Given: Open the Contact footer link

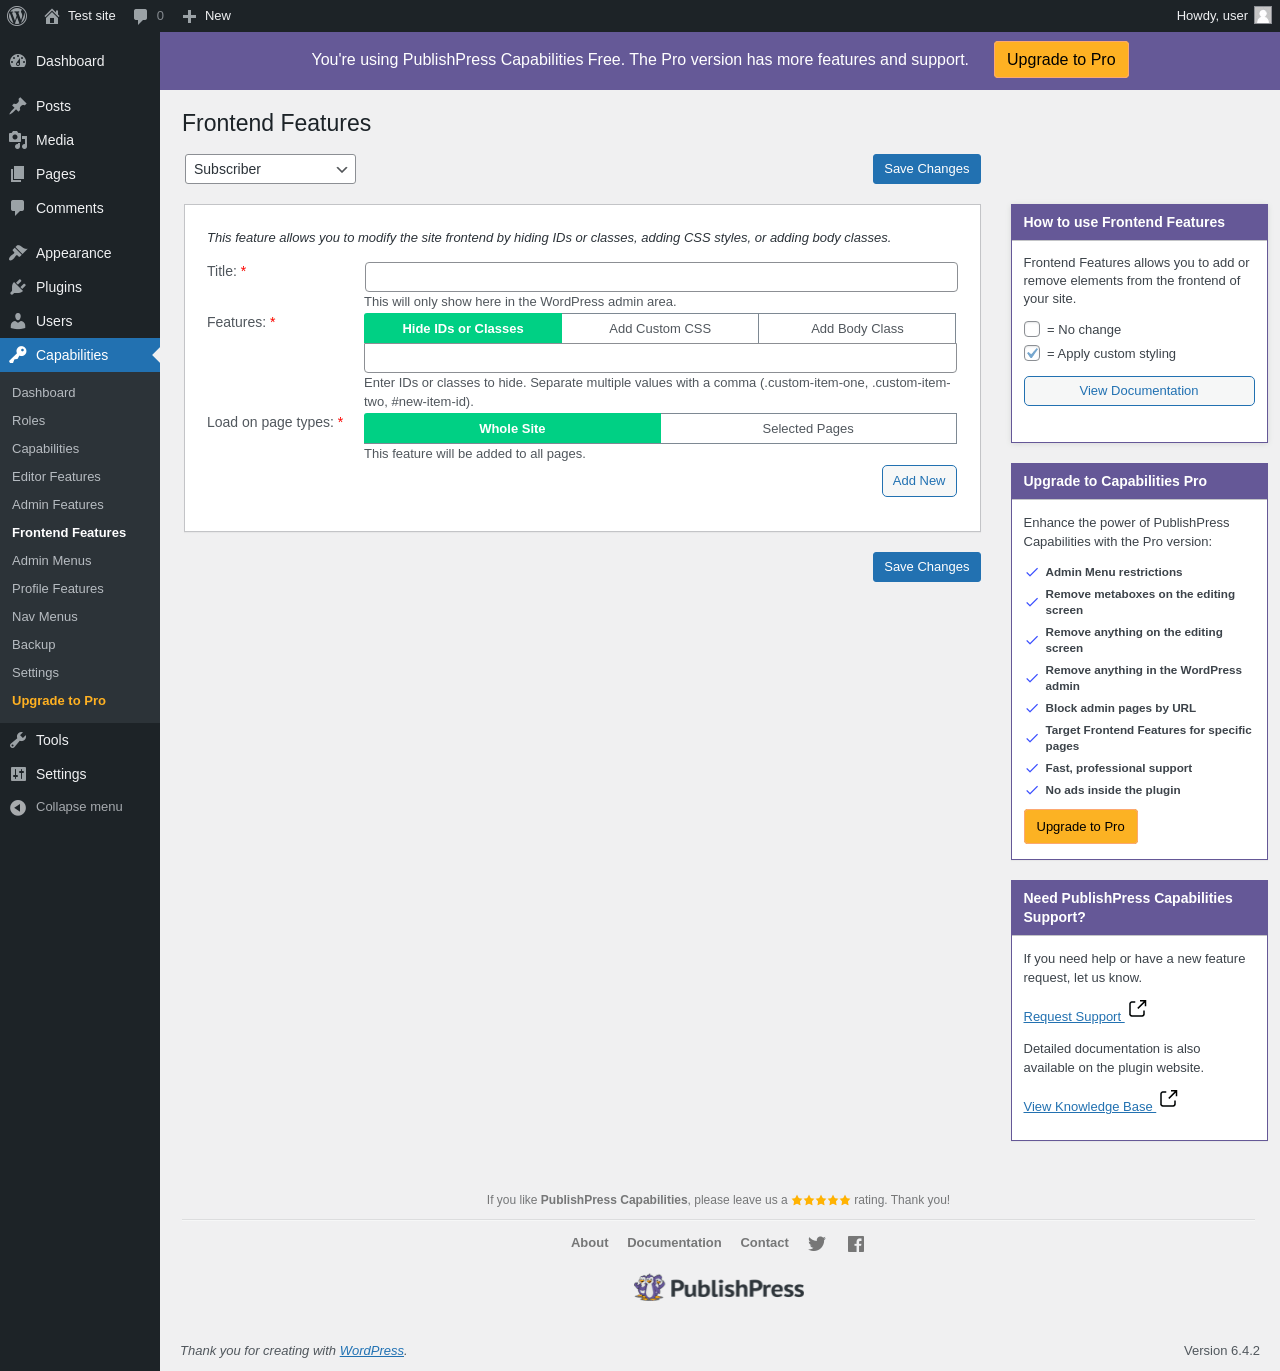Looking at the screenshot, I should 765,1243.
